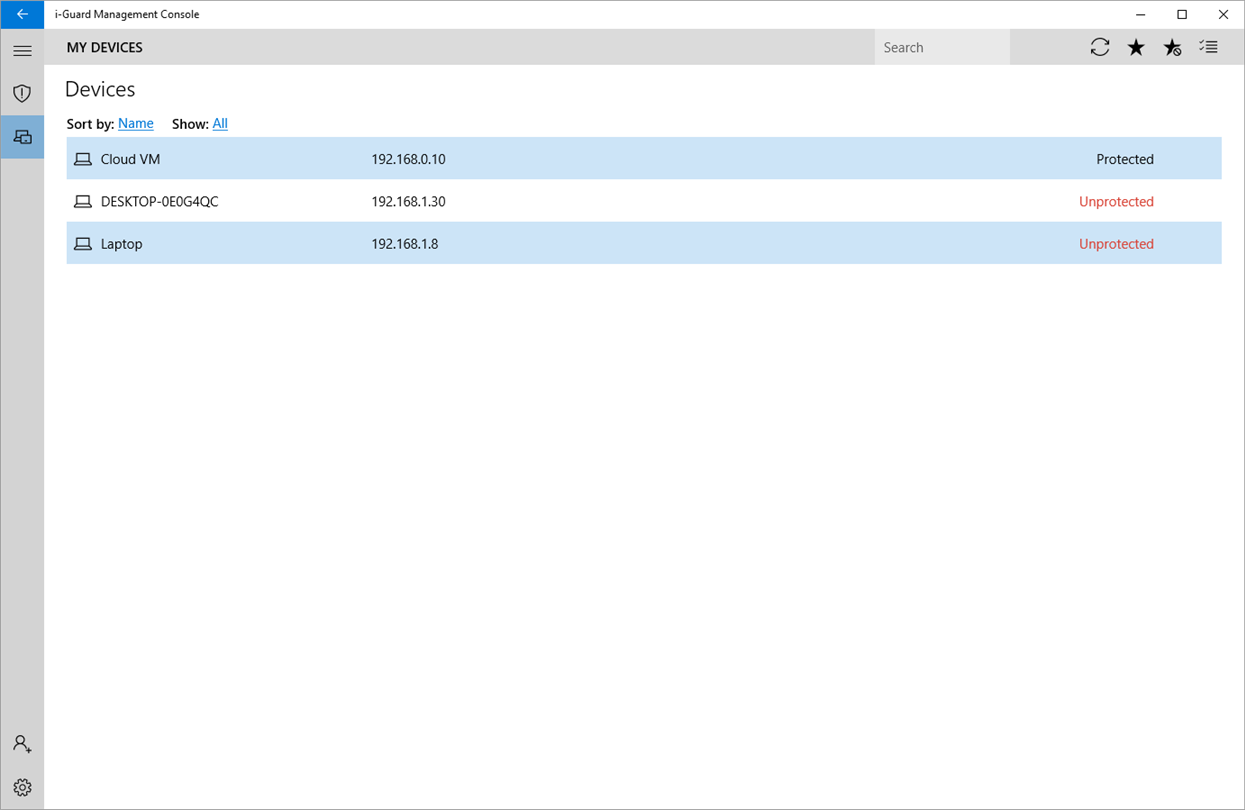Click Unprotected status of DESKTOP-0E0G4QC
Image resolution: width=1245 pixels, height=810 pixels.
1116,201
